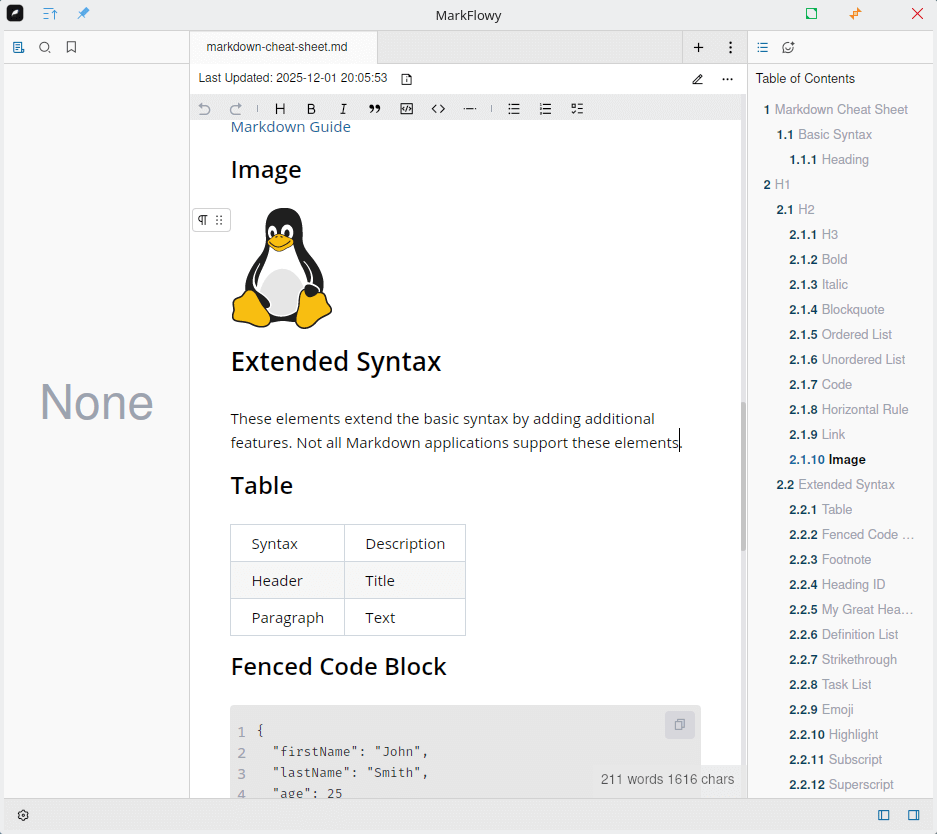Insert a heading with the H icon

(280, 109)
